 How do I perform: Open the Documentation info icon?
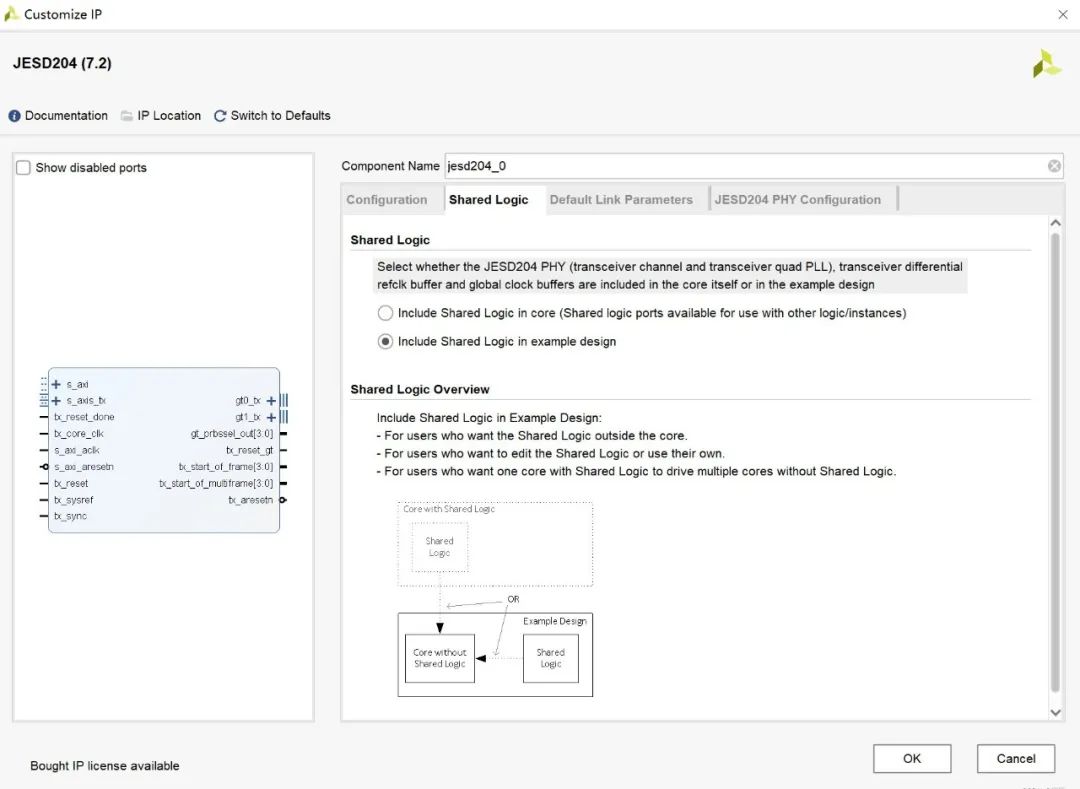coord(14,116)
